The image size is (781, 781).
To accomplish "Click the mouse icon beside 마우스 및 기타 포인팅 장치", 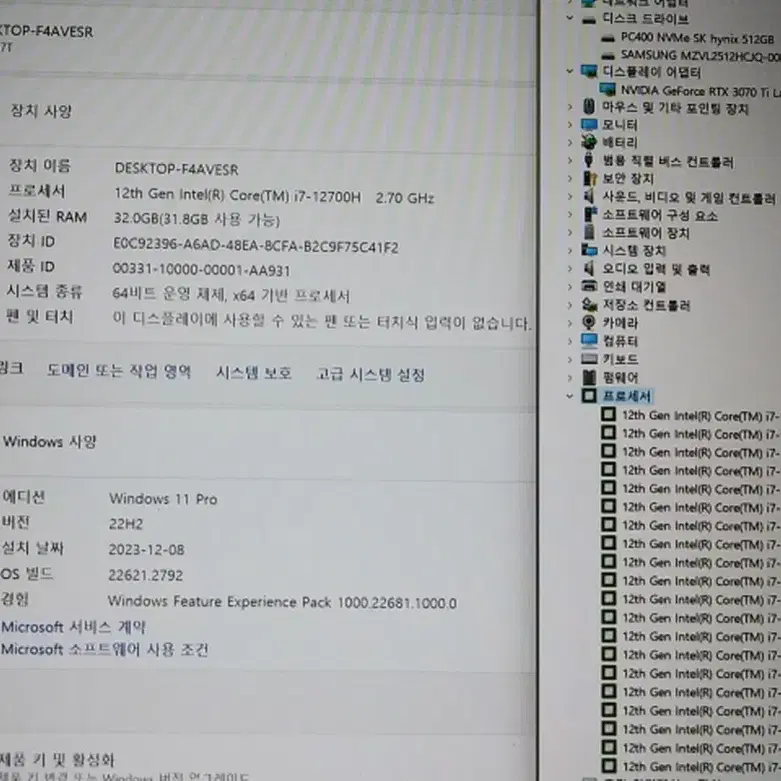I will point(589,107).
